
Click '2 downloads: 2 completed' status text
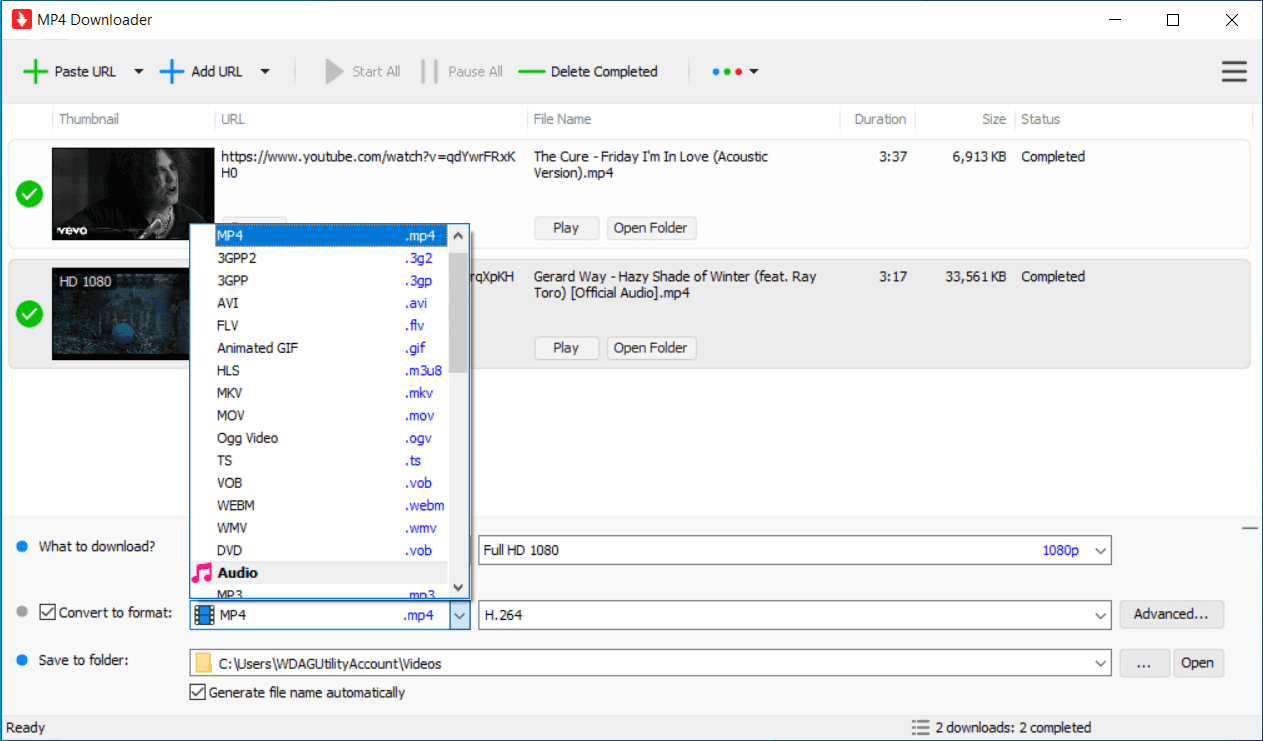tap(1014, 727)
